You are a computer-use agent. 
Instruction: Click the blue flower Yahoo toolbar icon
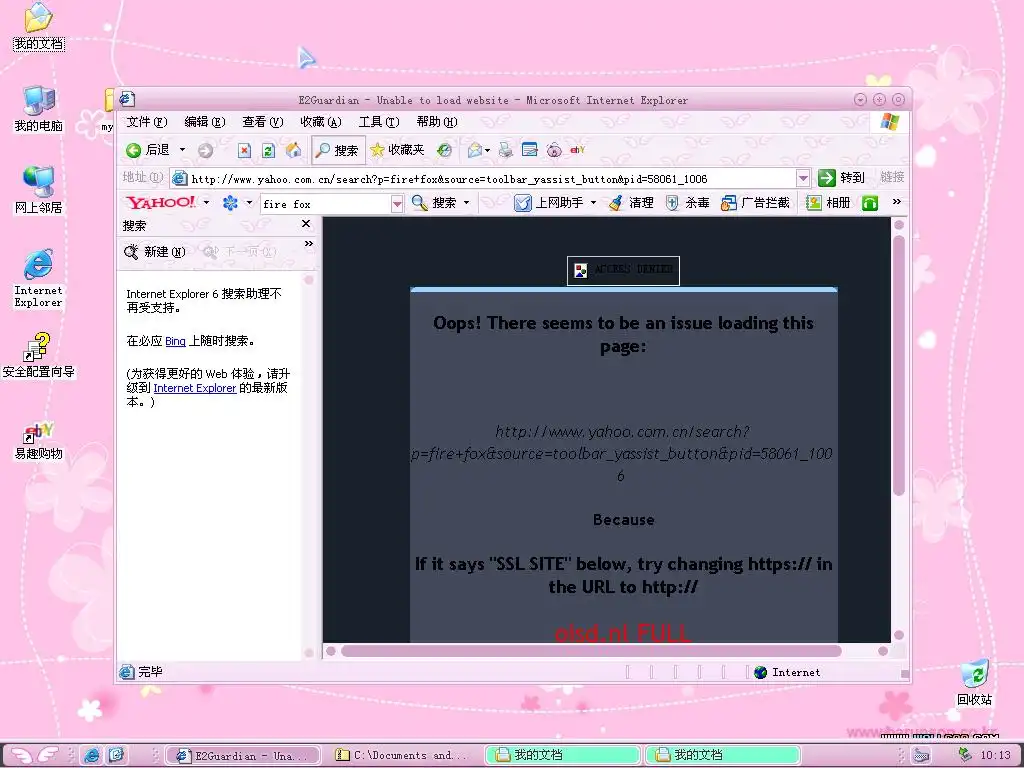pos(230,203)
